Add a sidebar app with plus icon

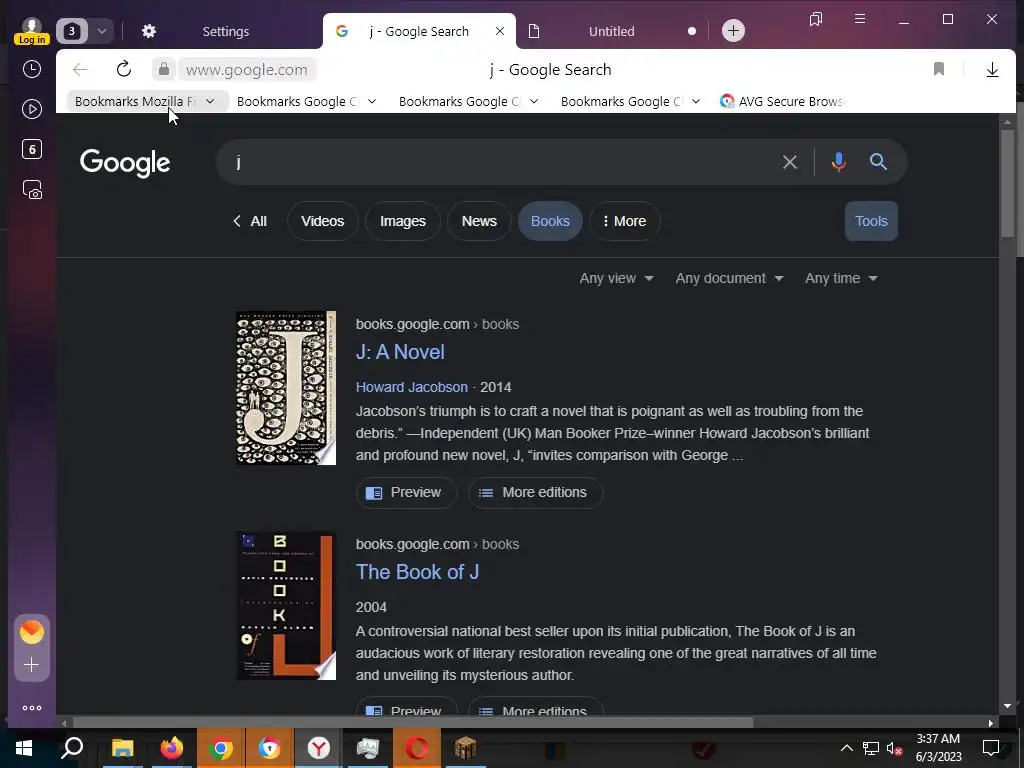[x=31, y=665]
